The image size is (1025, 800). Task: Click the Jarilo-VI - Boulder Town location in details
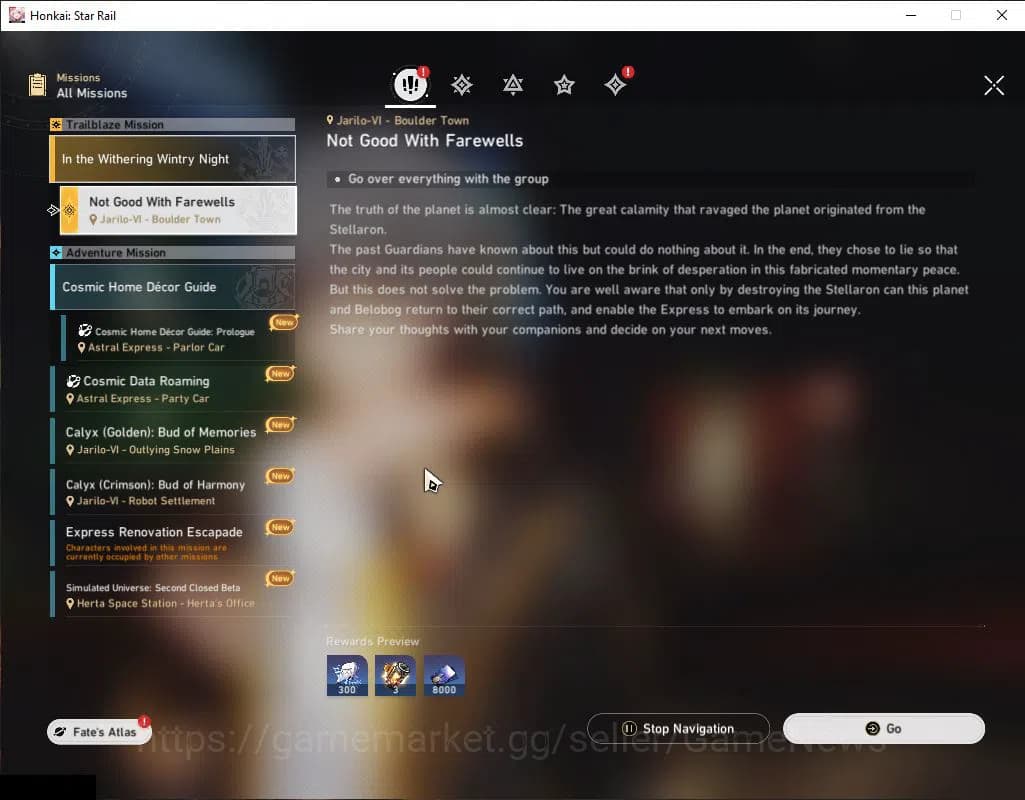[398, 120]
